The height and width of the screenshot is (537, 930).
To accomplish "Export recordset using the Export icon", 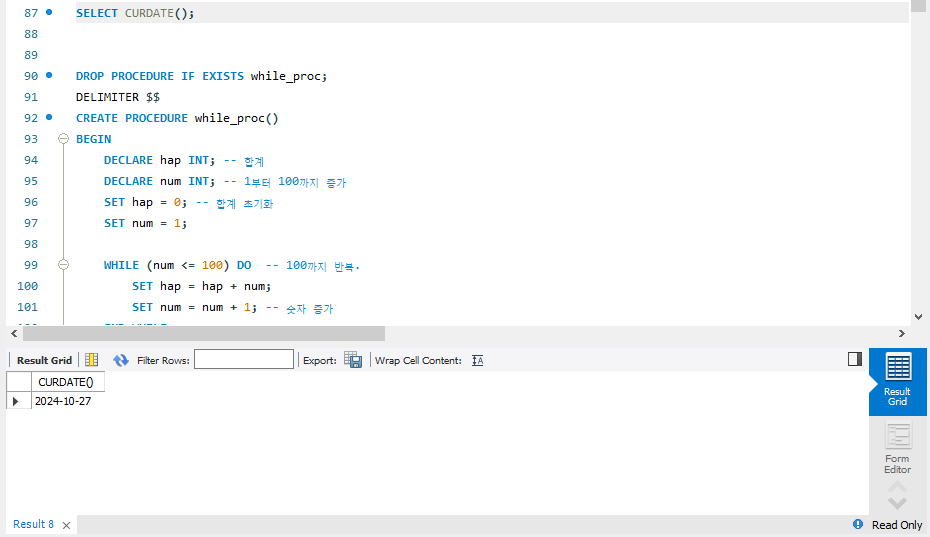I will pyautogui.click(x=353, y=360).
